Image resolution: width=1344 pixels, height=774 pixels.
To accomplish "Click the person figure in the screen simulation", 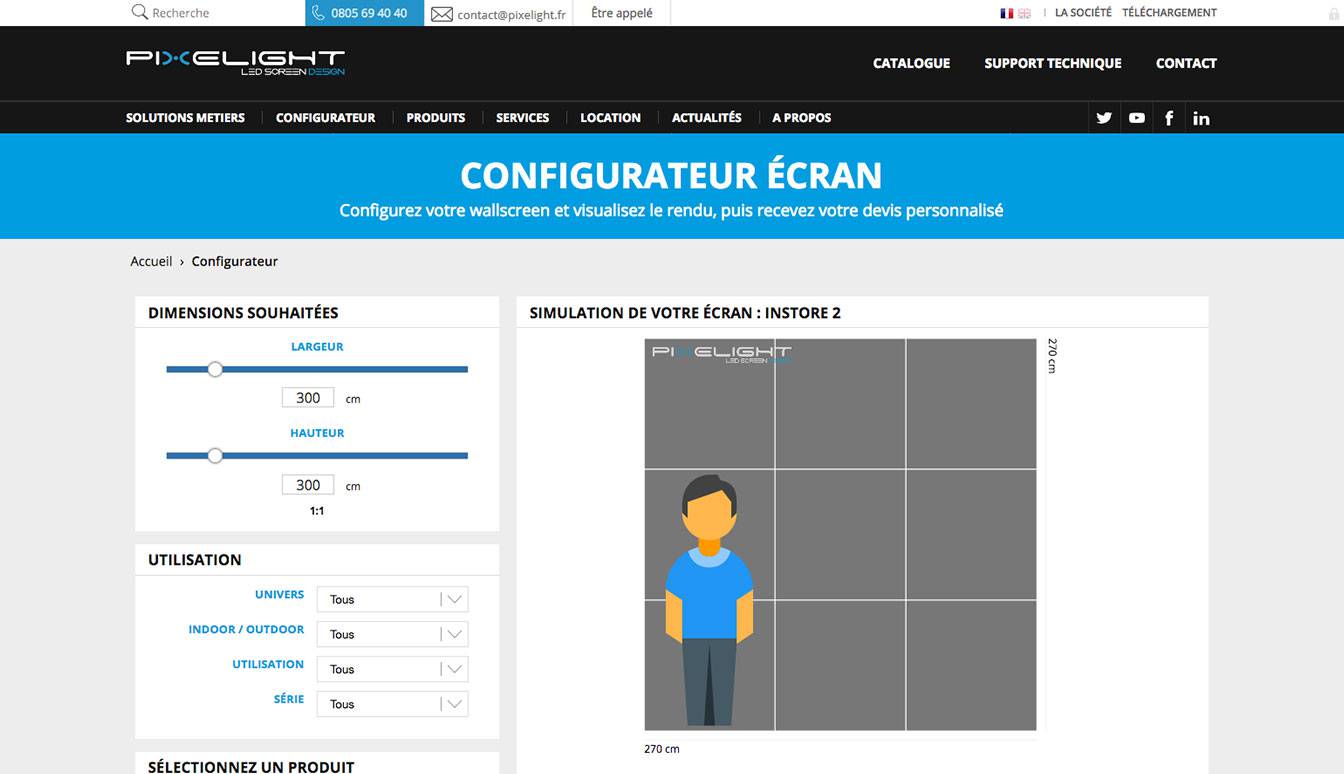I will 709,600.
